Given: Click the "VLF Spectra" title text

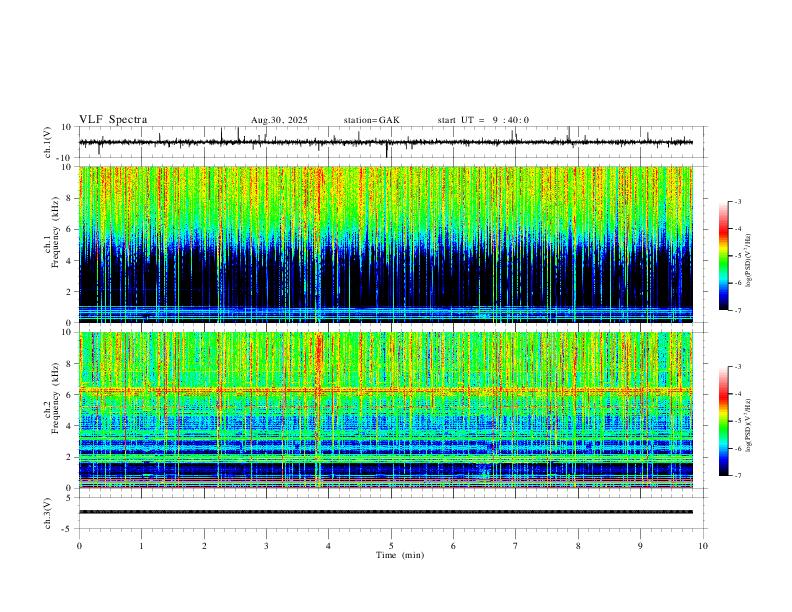Looking at the screenshot, I should coord(113,120).
